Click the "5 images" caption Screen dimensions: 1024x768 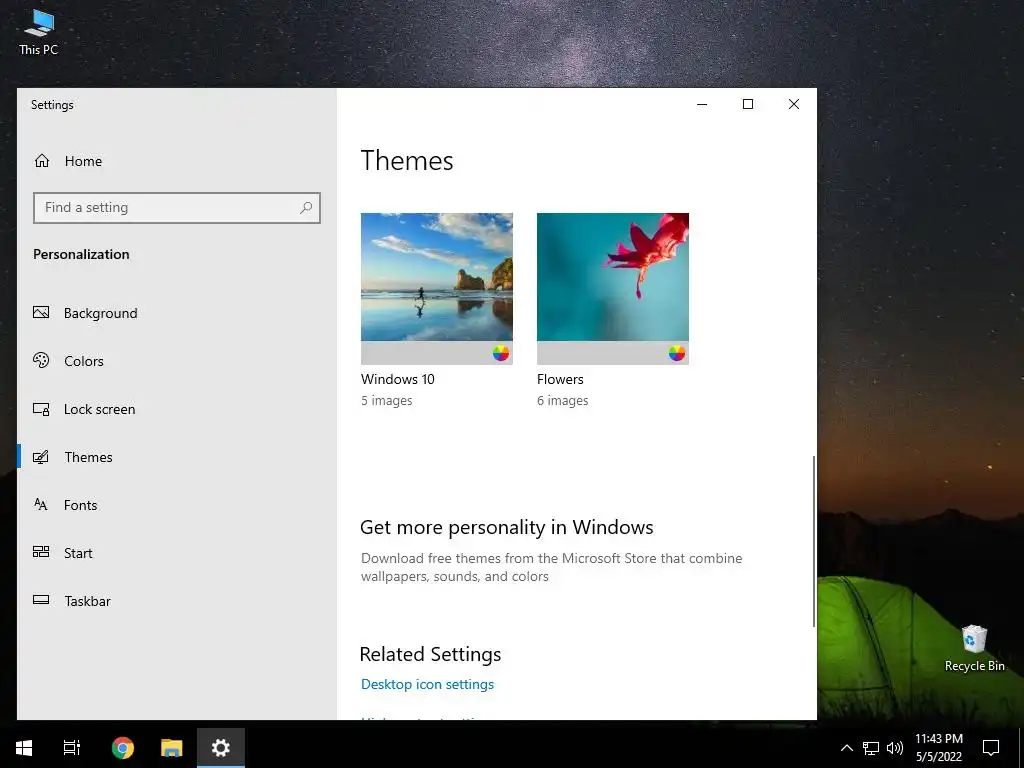point(386,400)
